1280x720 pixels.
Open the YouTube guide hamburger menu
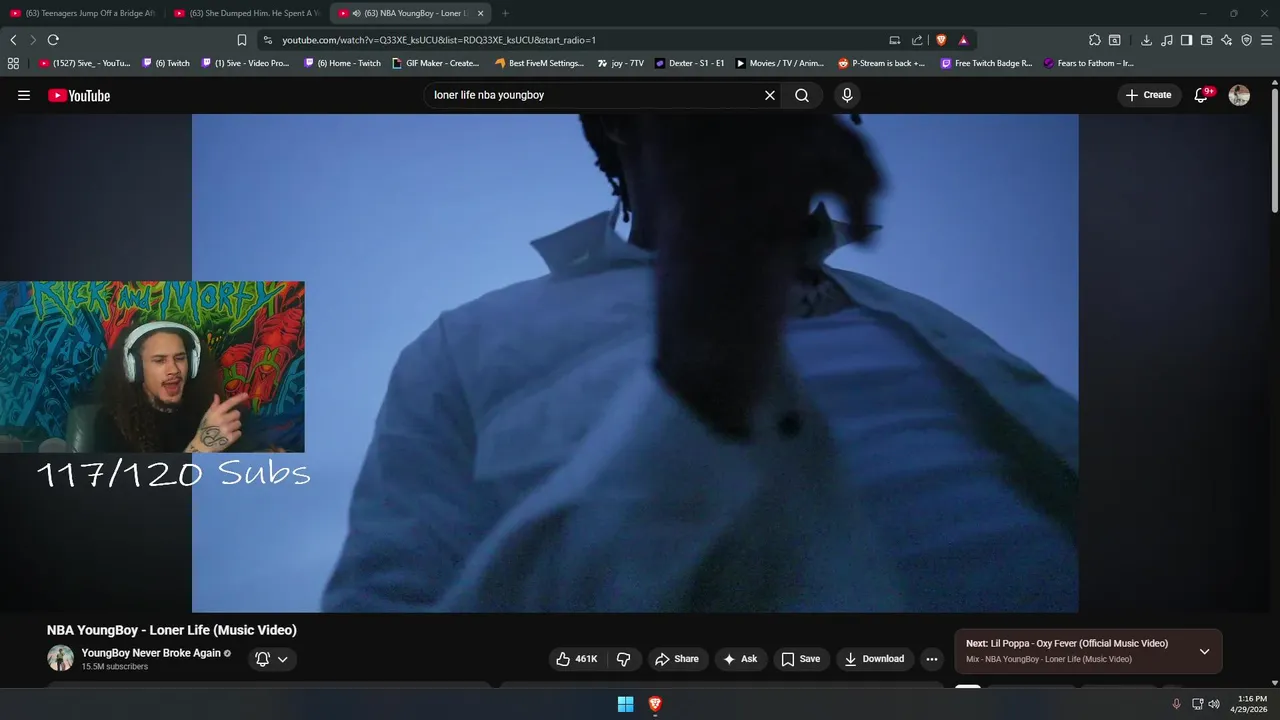tap(24, 95)
